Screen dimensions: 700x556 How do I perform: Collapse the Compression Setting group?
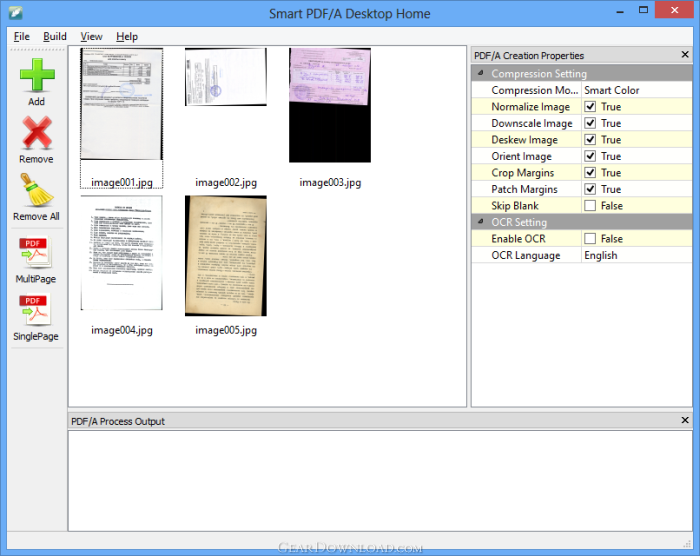[x=481, y=73]
